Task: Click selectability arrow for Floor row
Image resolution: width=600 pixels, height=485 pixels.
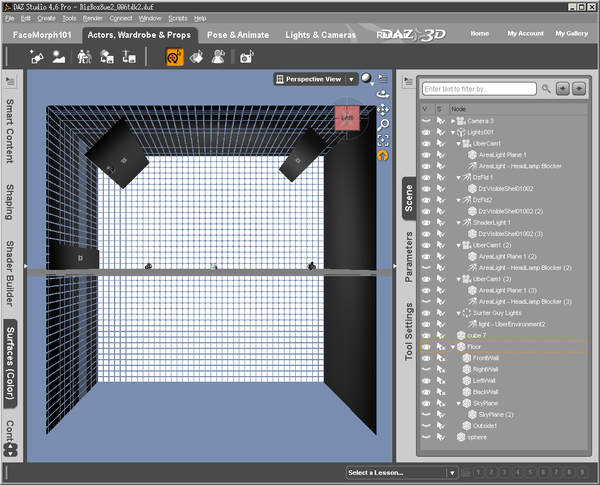Action: pyautogui.click(x=441, y=347)
